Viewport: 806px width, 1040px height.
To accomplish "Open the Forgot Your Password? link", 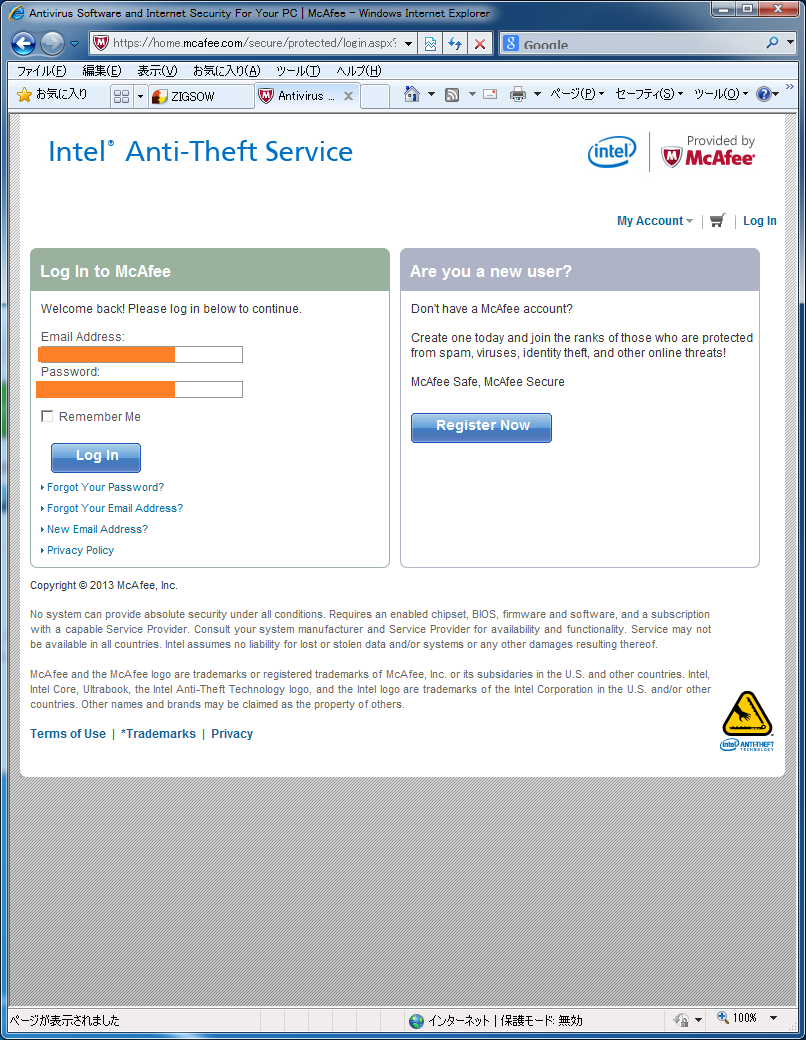I will tap(105, 488).
